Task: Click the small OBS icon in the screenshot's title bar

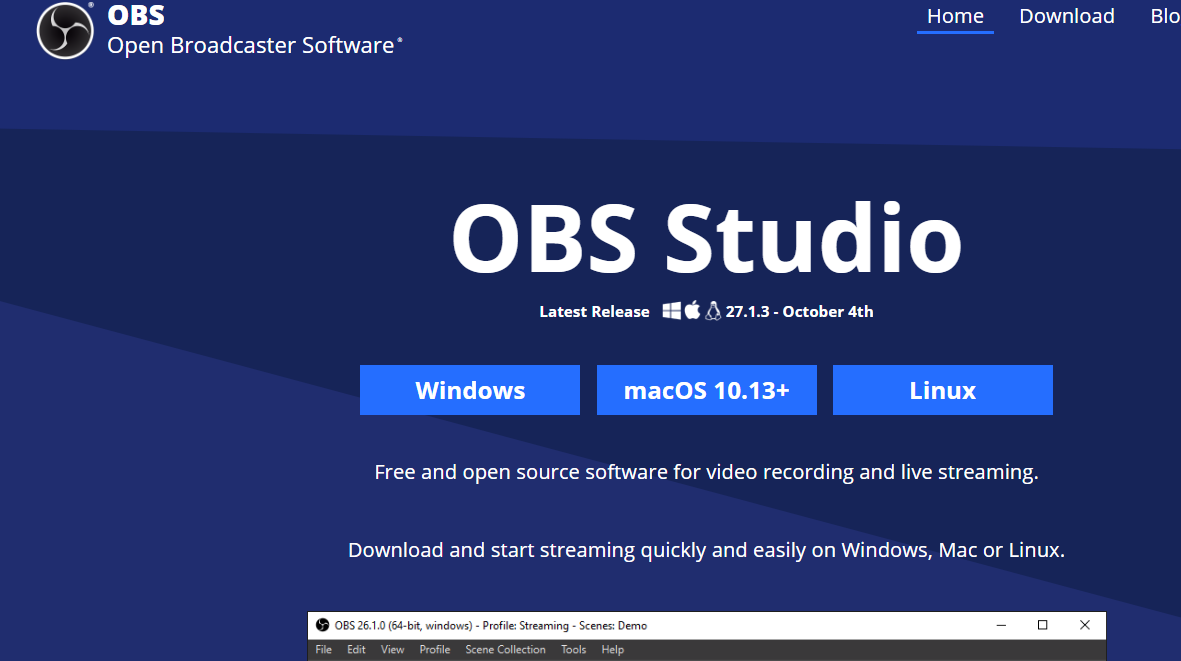Action: click(322, 625)
